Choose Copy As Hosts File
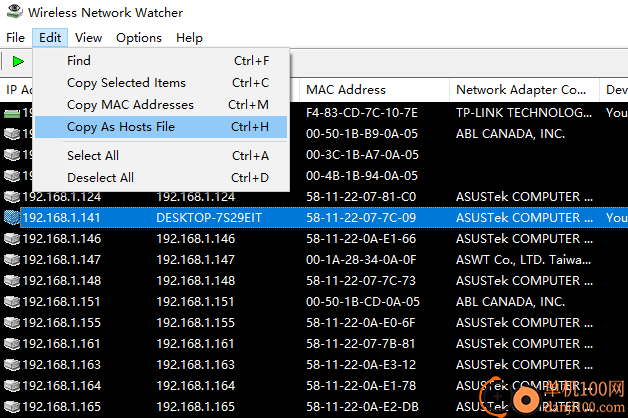628x418 pixels. [161, 127]
